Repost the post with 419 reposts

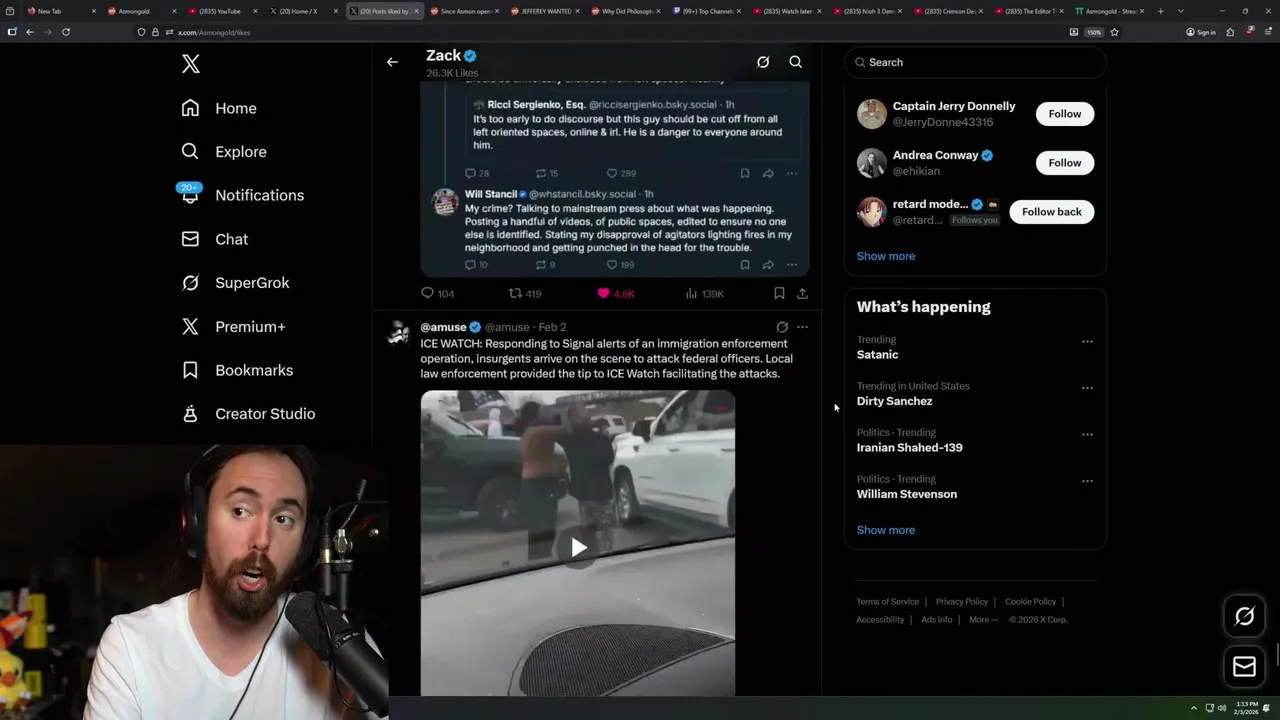coord(525,293)
